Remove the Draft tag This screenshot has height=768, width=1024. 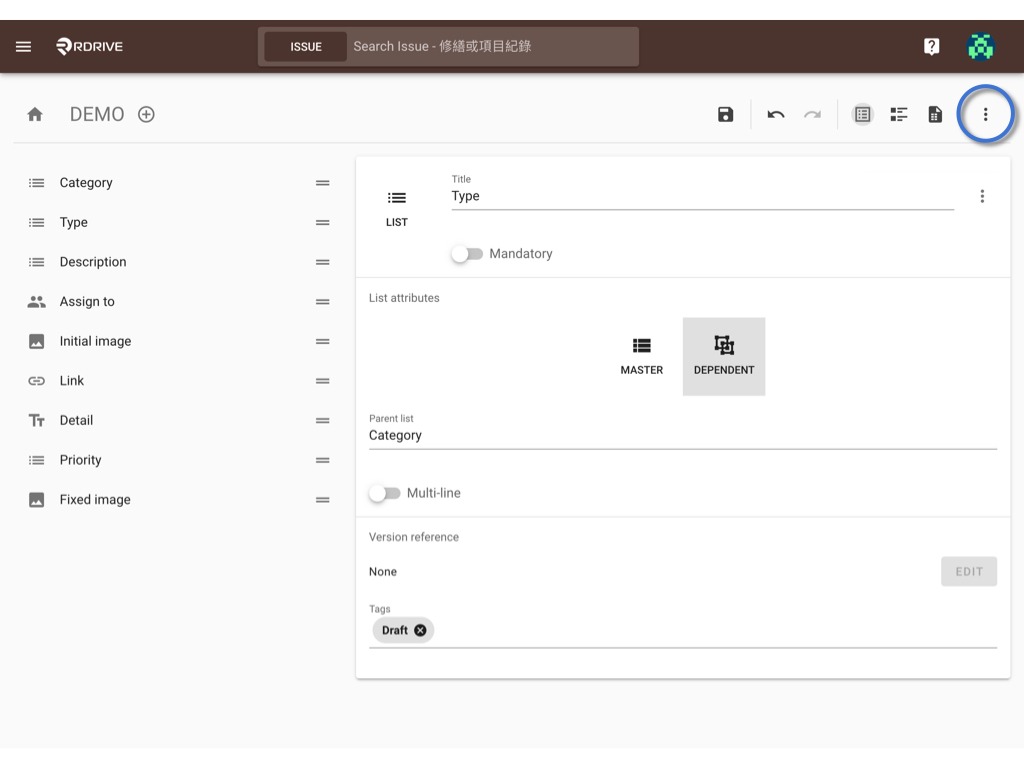[x=421, y=630]
